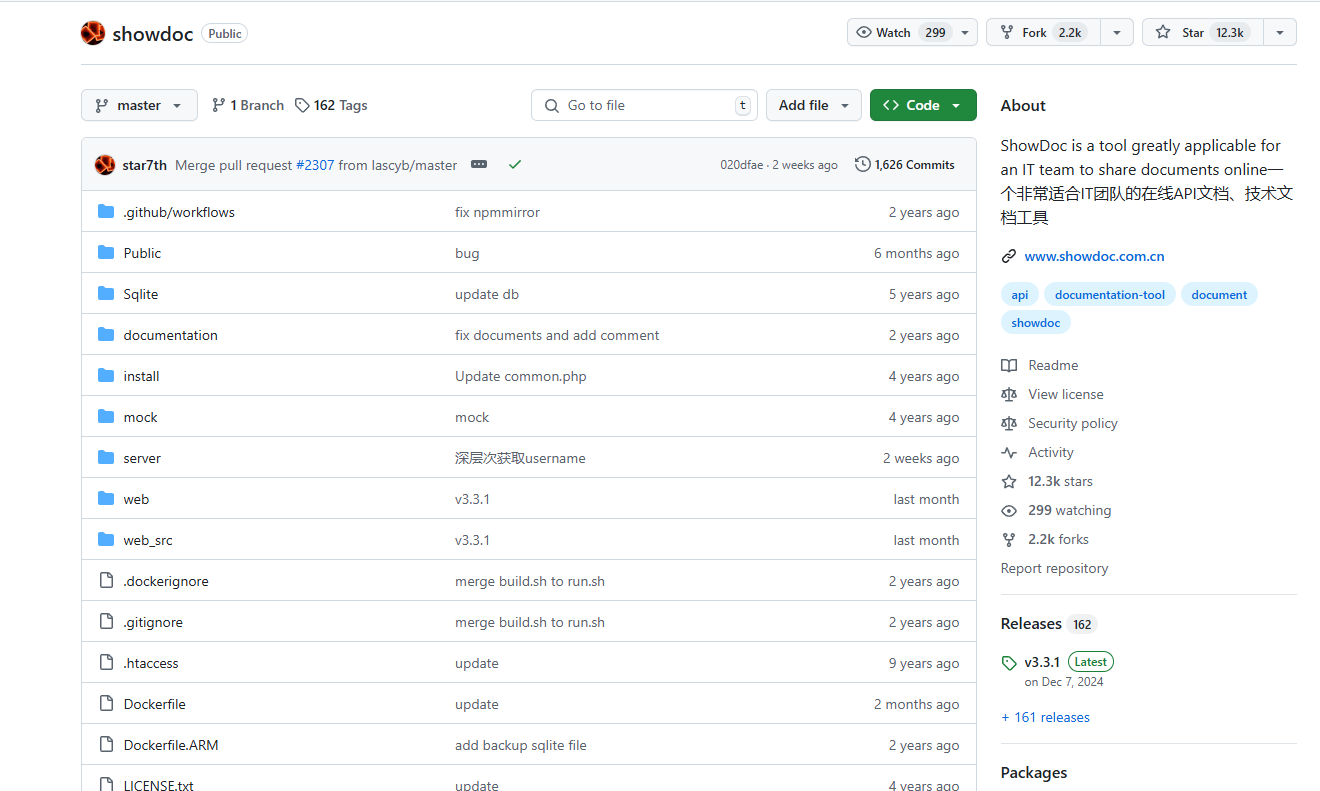
Task: Star the repository
Action: [1202, 32]
